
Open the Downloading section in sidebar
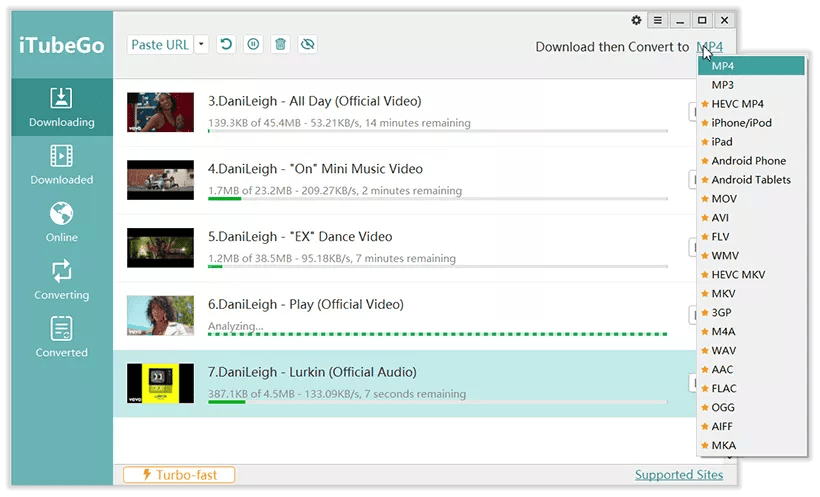point(62,107)
